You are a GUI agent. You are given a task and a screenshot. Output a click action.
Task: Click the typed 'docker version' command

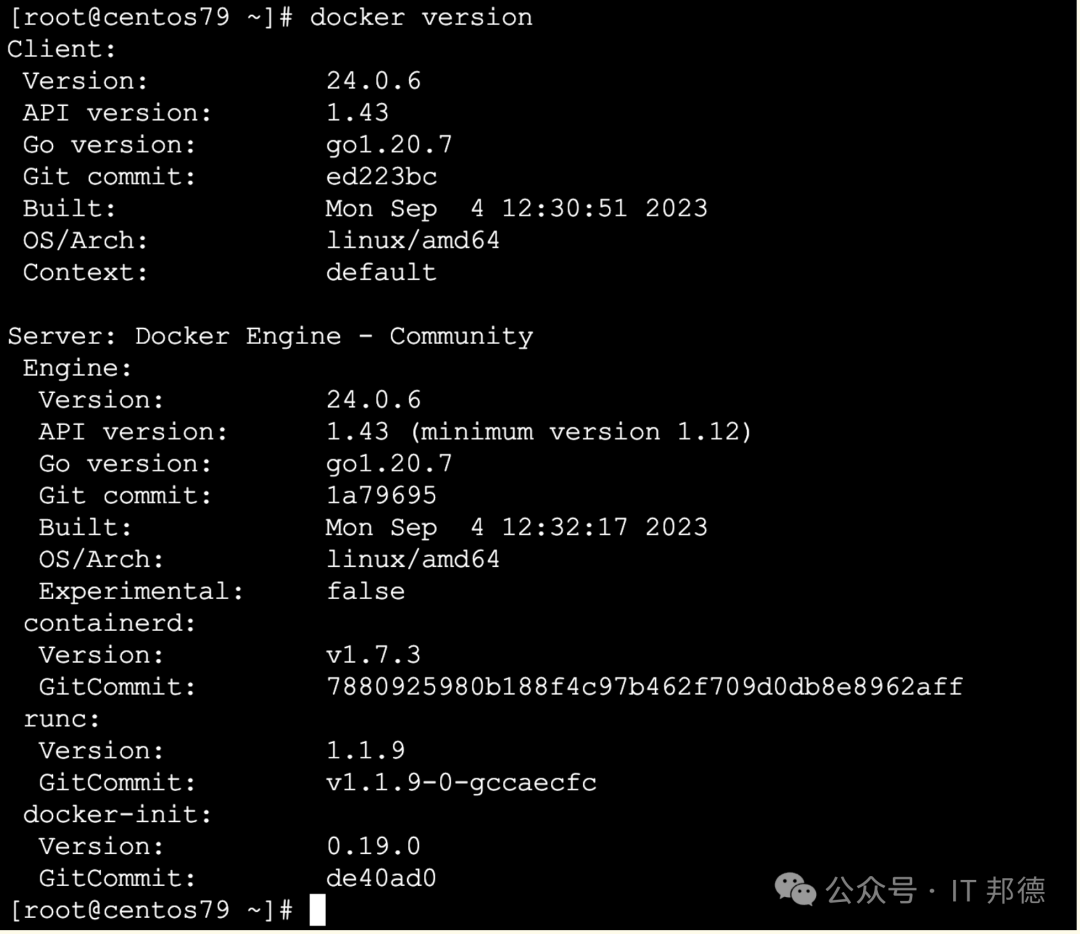pos(421,17)
